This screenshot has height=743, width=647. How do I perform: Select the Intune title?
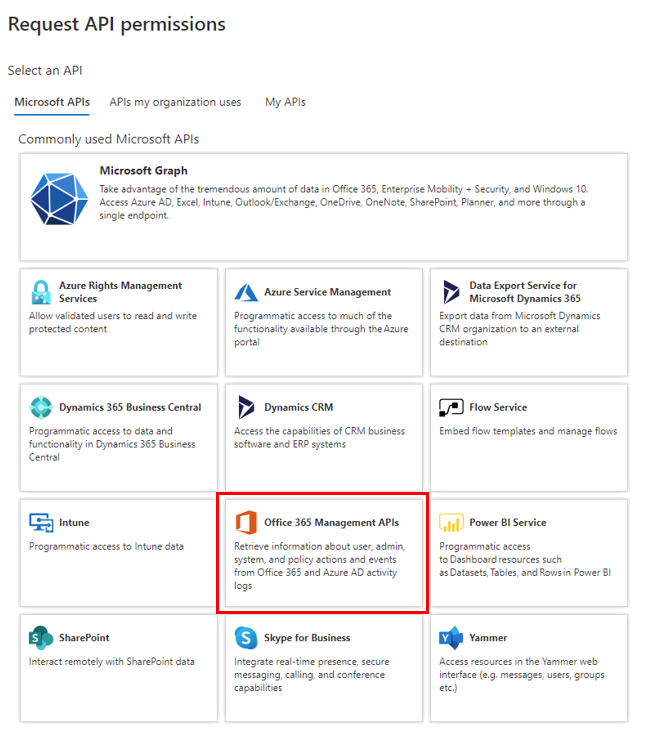(74, 523)
